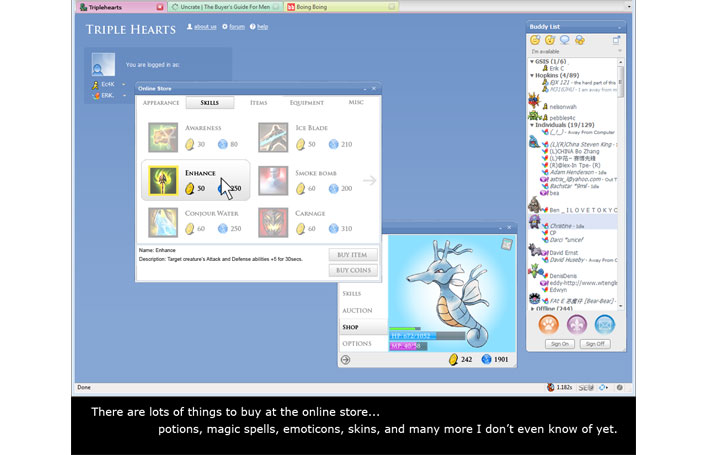Select the Conjour Water skill icon
Viewport: 708px width, 455px height.
click(163, 221)
